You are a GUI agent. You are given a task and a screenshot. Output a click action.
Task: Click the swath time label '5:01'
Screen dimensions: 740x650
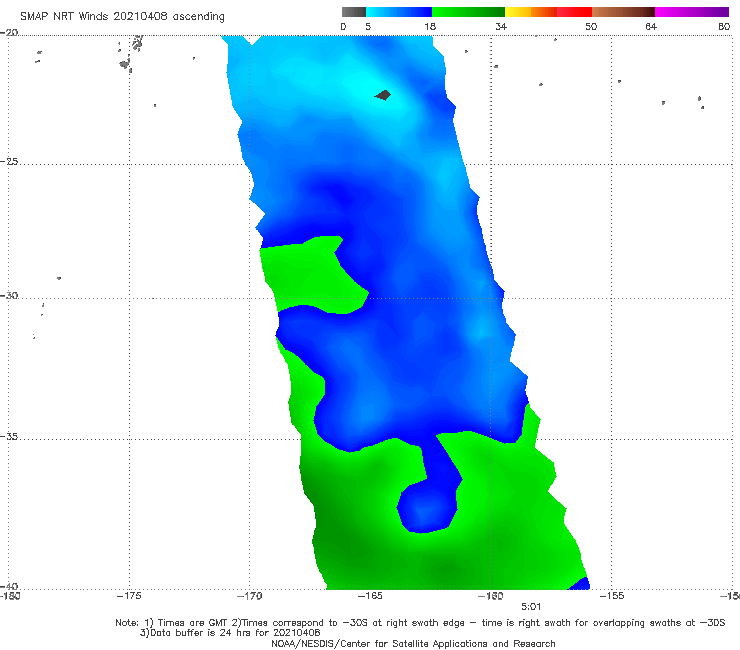point(531,607)
